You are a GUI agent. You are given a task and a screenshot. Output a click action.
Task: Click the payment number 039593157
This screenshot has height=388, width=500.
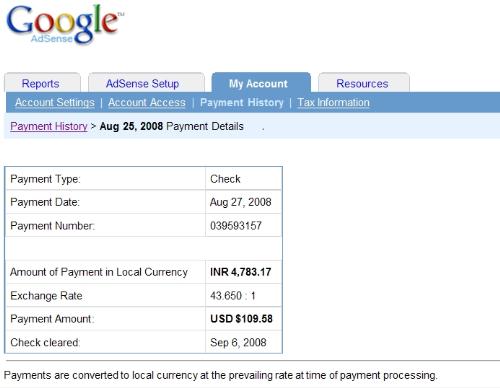pyautogui.click(x=236, y=226)
